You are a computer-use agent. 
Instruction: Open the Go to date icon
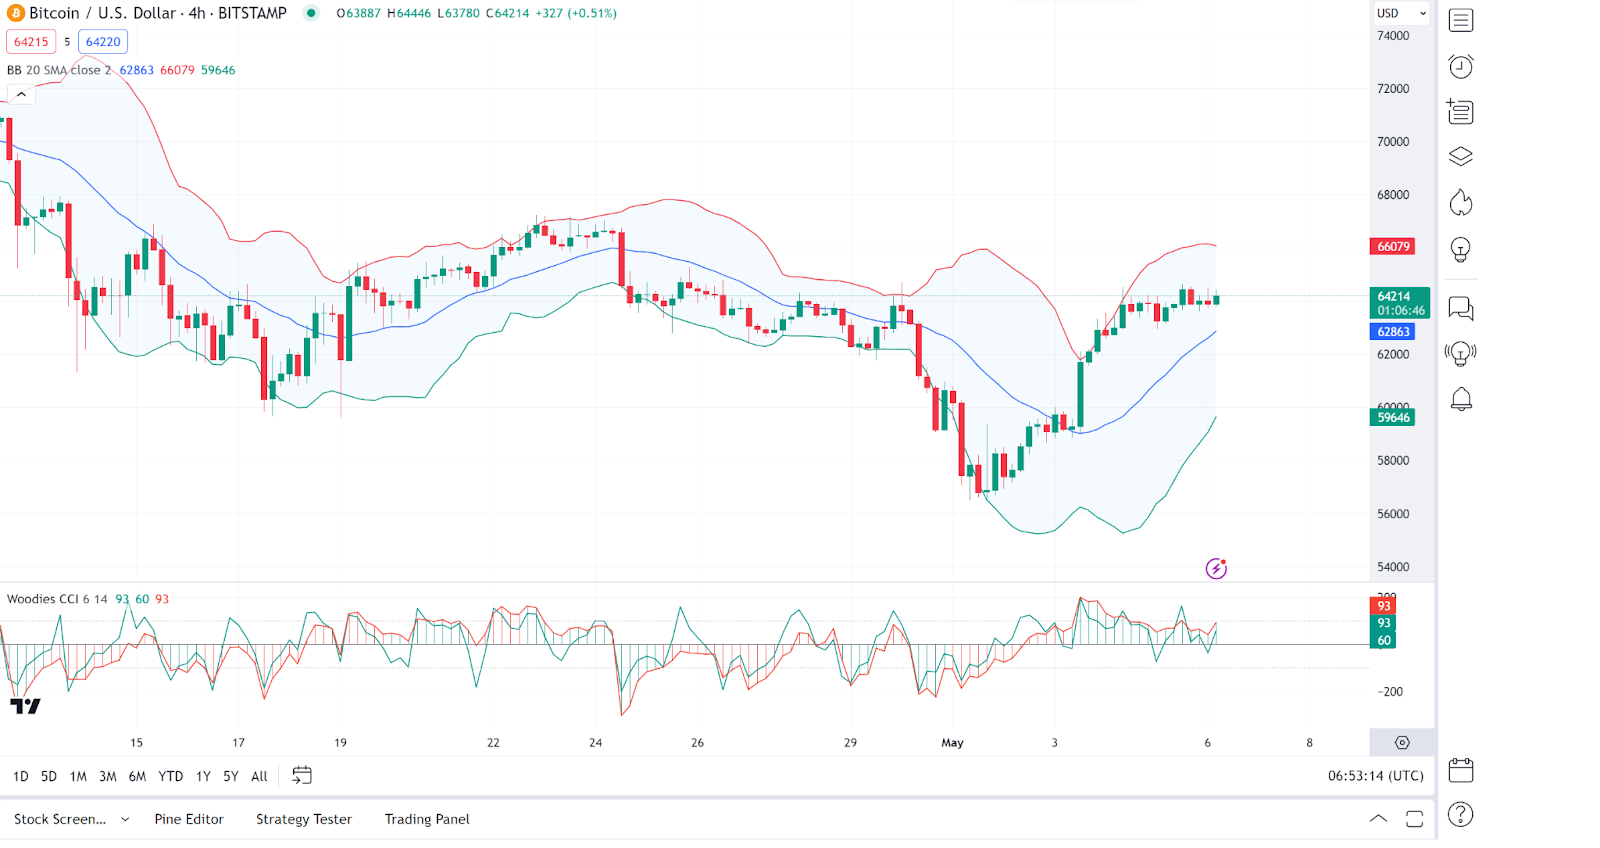302,775
